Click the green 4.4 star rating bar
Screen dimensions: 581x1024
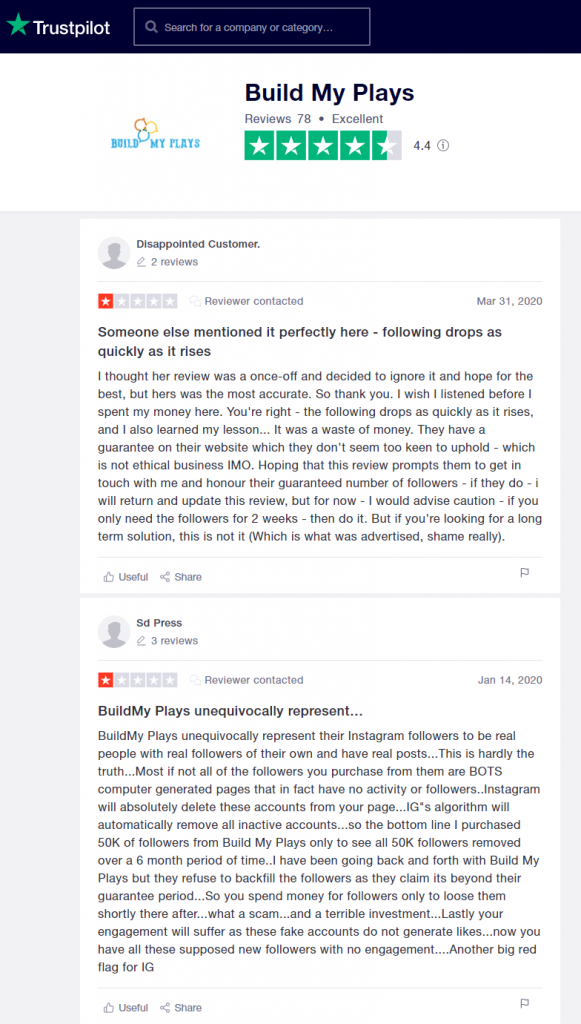click(323, 146)
